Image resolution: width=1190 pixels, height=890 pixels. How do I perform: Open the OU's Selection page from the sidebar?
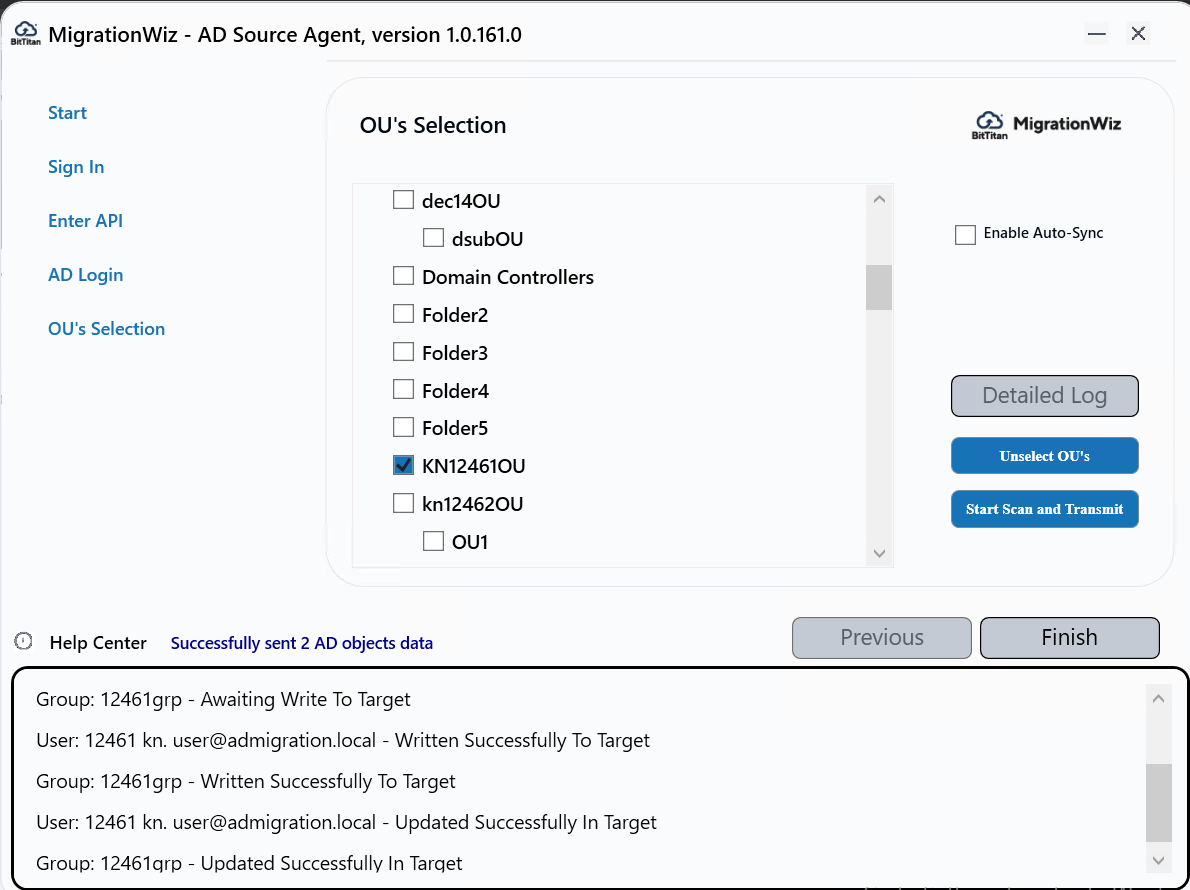106,328
